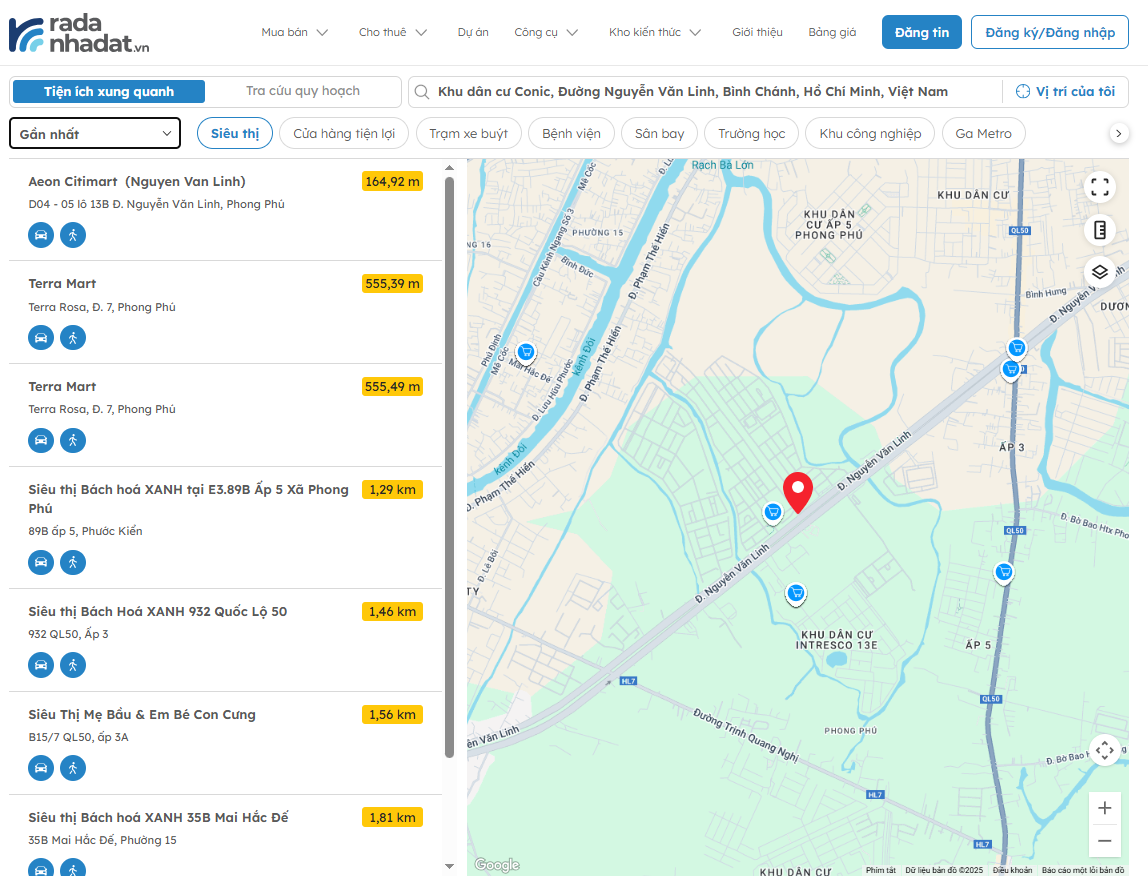1148x890 pixels.
Task: Filter by Sân bay
Action: [x=660, y=133]
